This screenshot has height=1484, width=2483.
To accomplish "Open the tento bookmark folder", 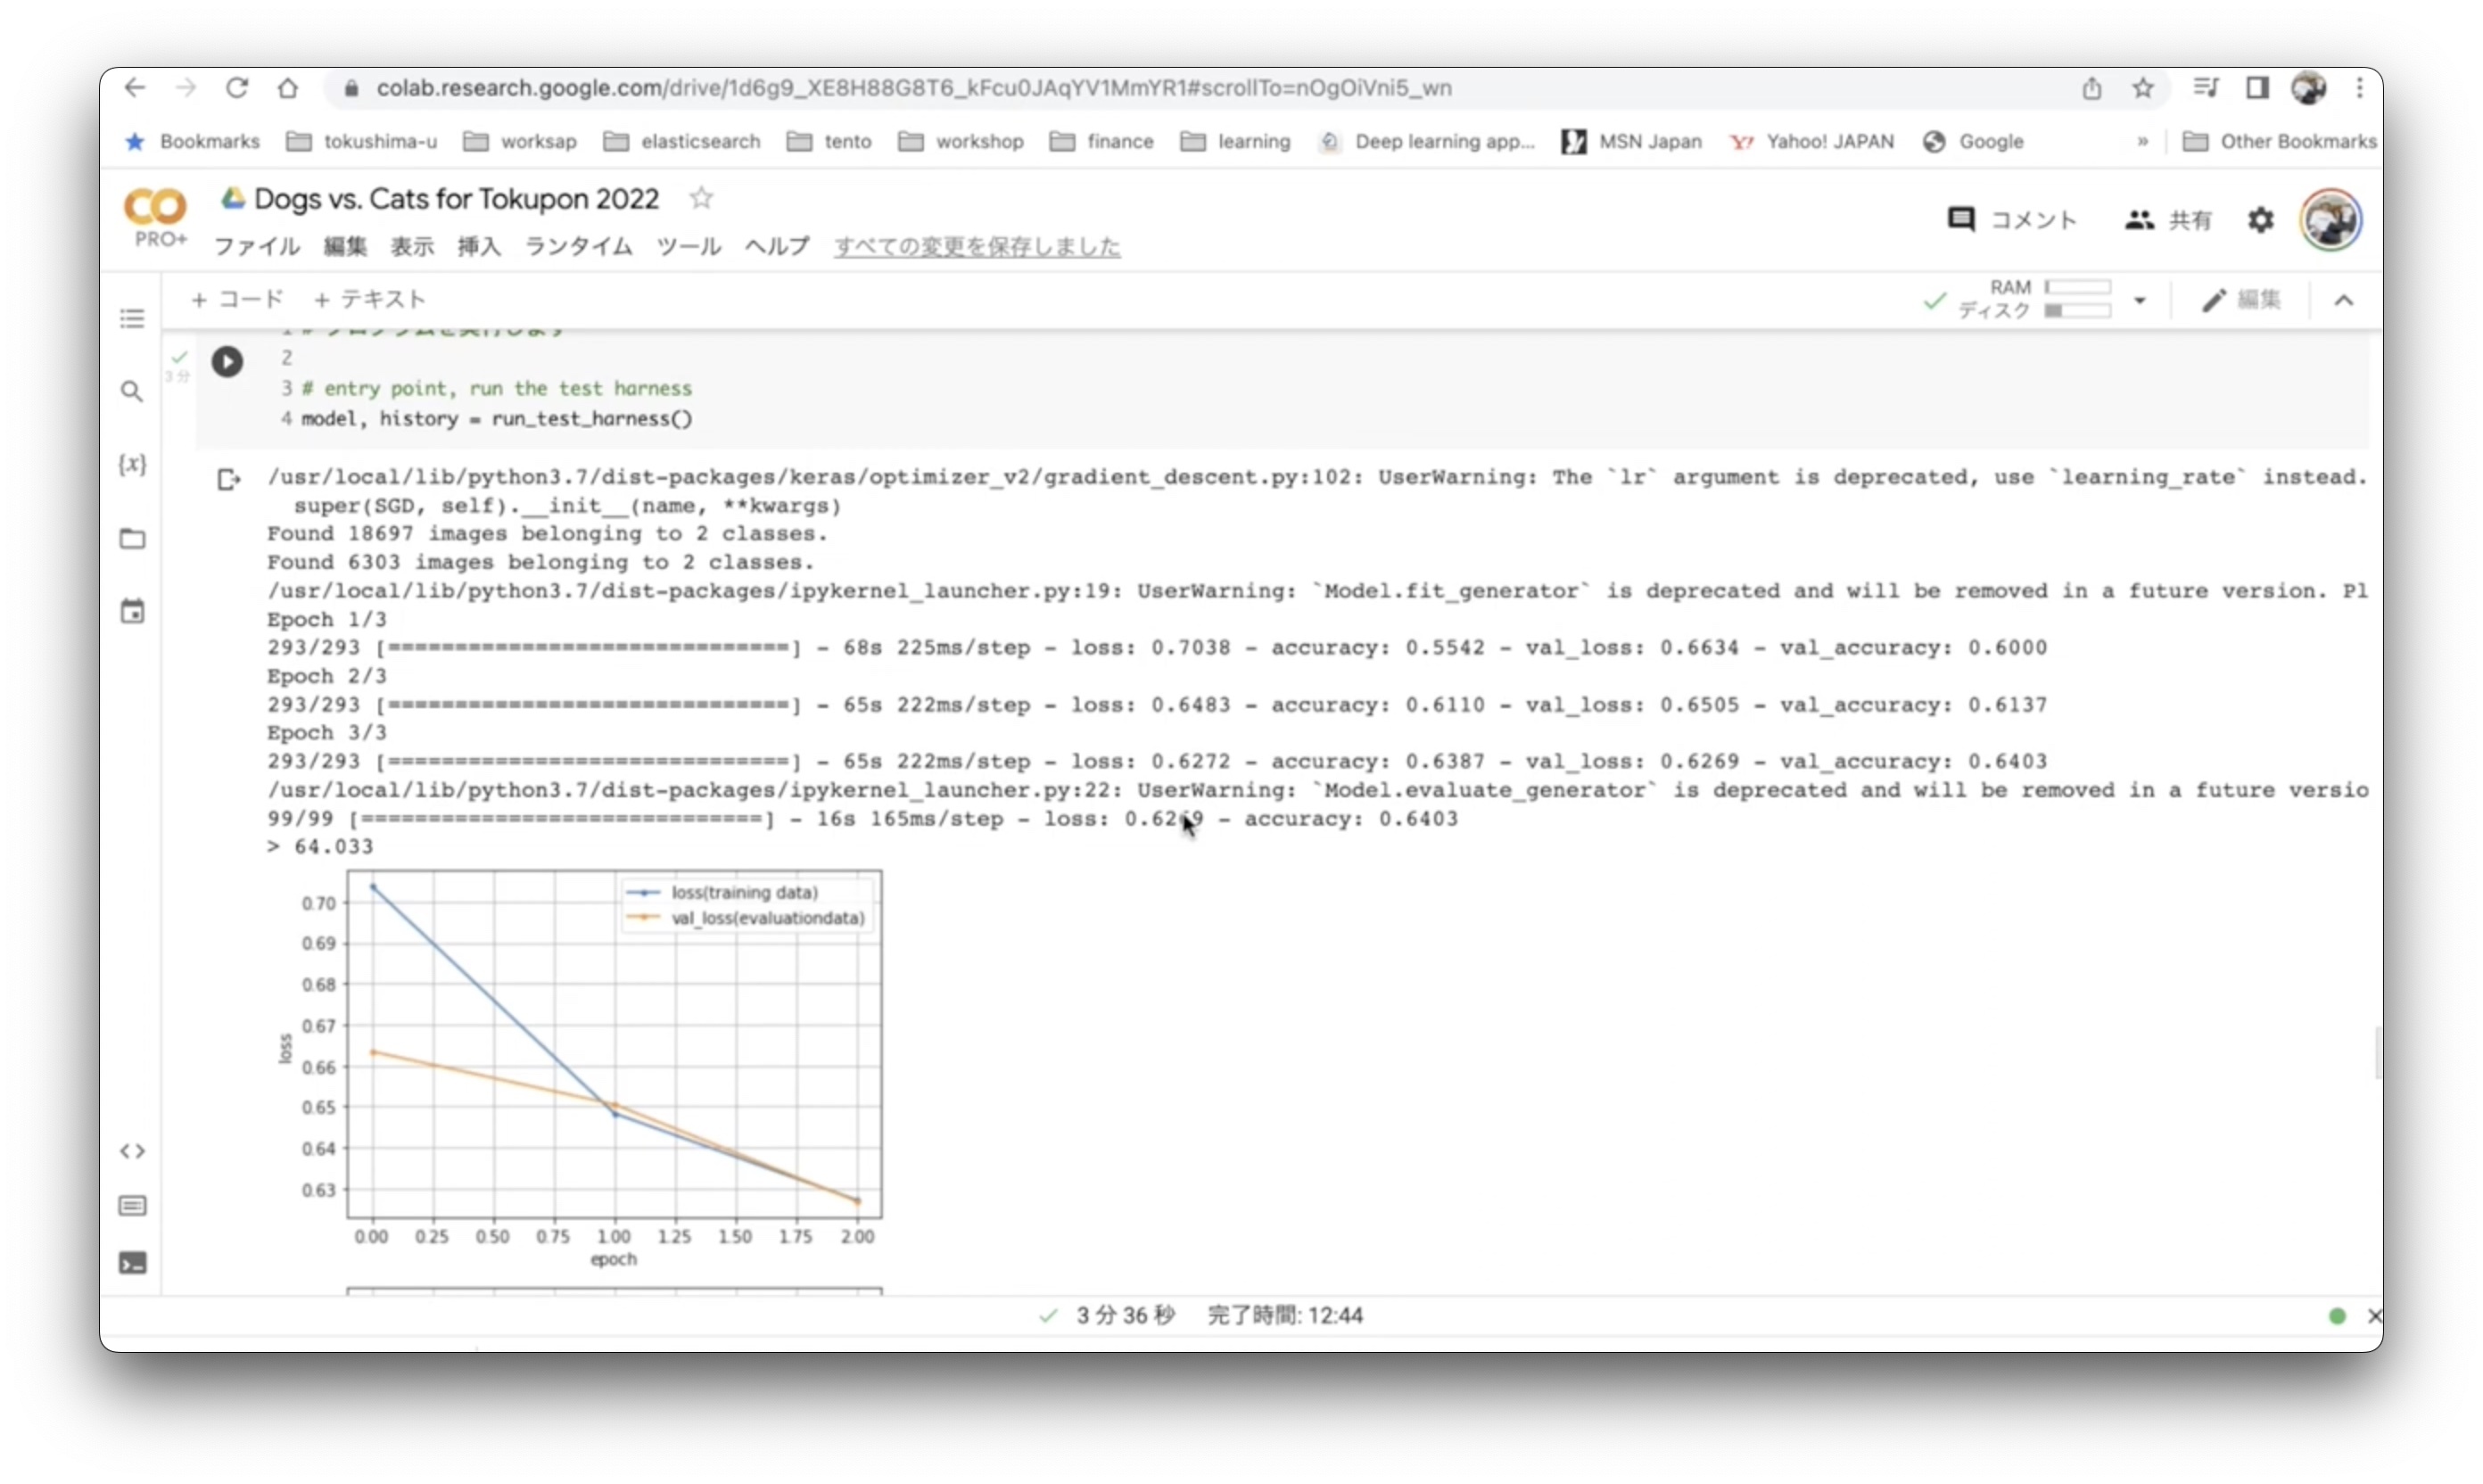I will (x=829, y=141).
